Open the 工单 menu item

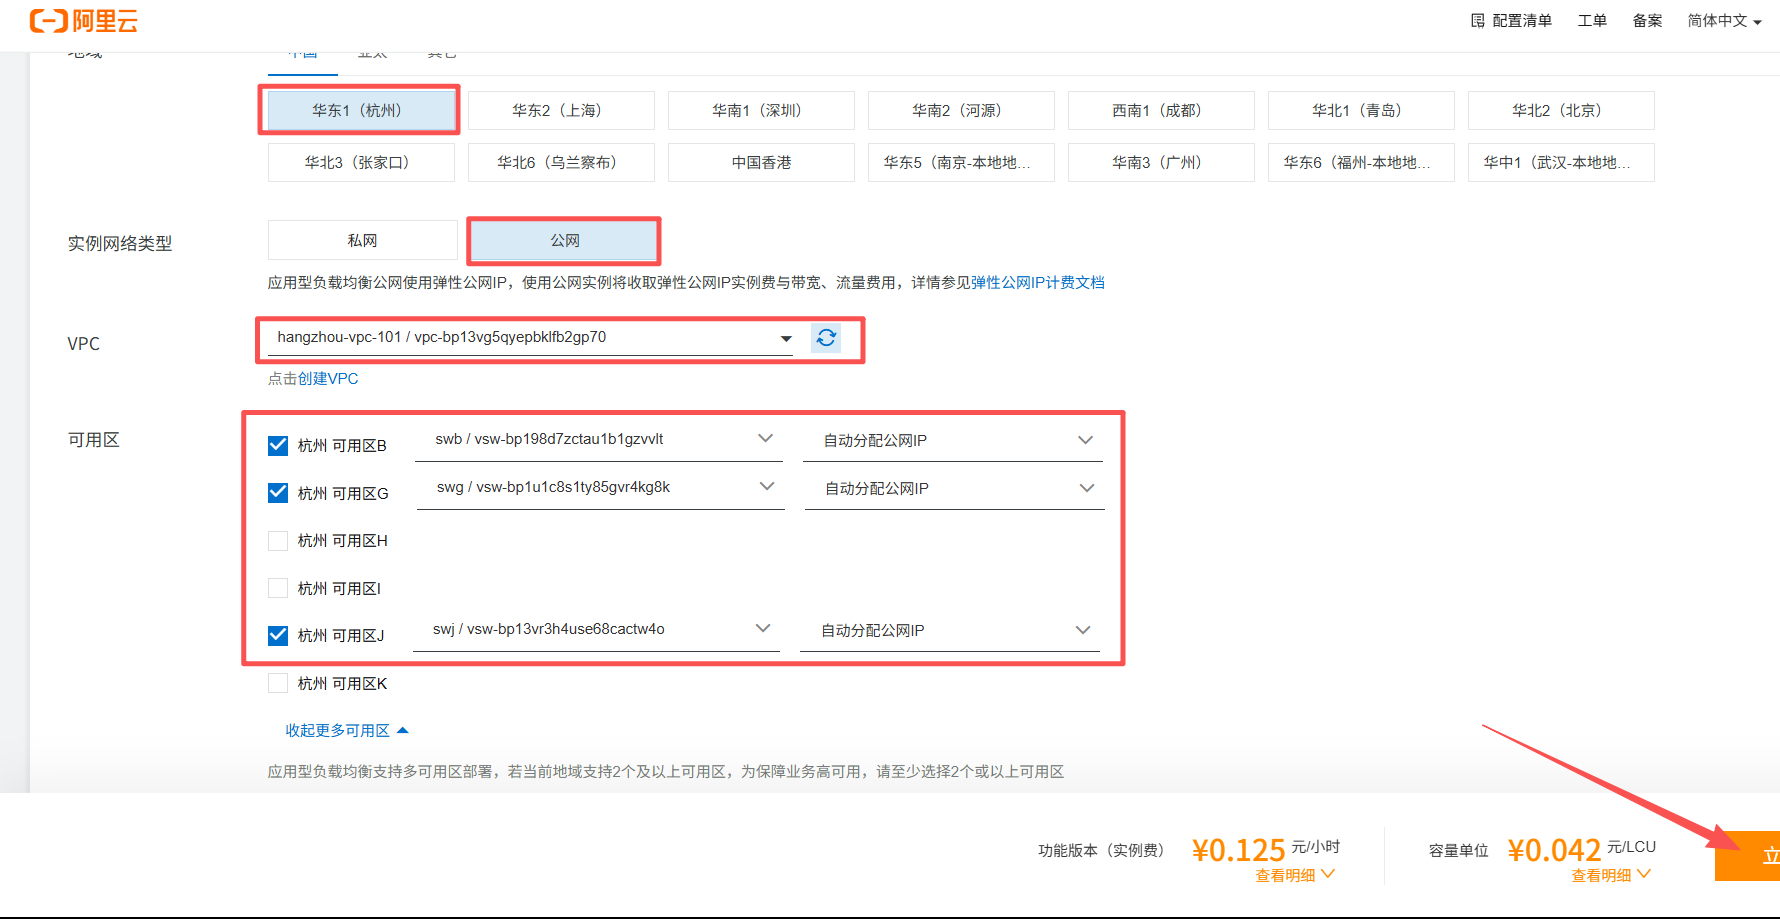1592,21
